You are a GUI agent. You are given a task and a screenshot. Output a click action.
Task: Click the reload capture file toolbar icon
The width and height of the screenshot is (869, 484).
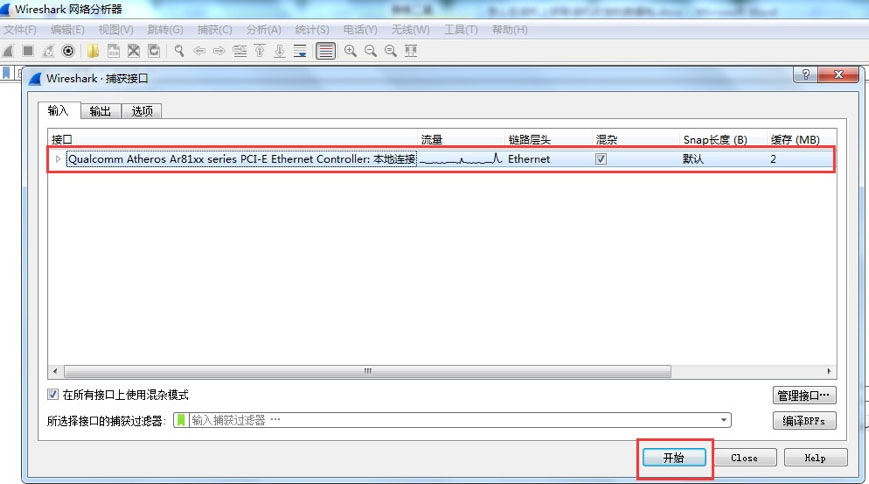[154, 51]
